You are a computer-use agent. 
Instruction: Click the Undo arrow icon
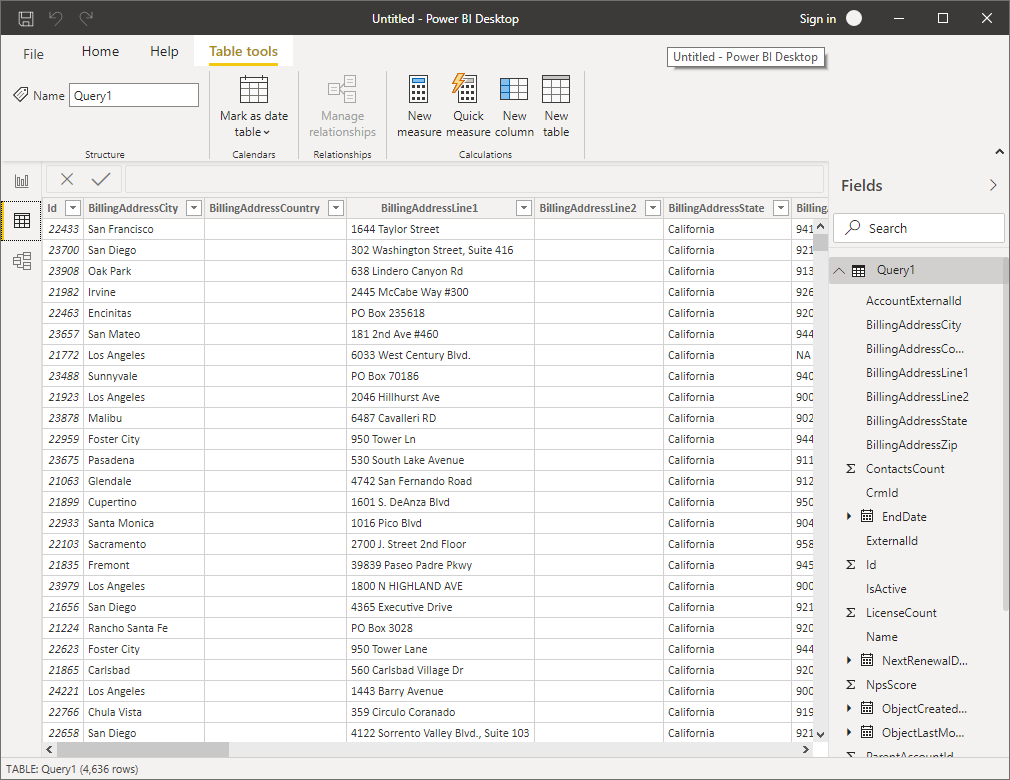pyautogui.click(x=56, y=19)
